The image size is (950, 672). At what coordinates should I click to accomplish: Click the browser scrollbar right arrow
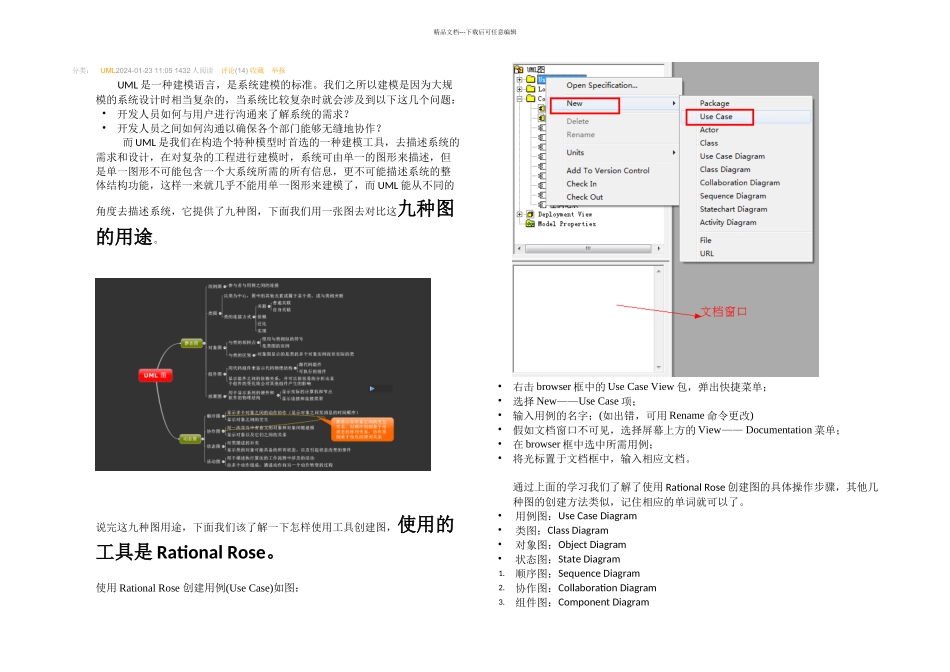659,248
